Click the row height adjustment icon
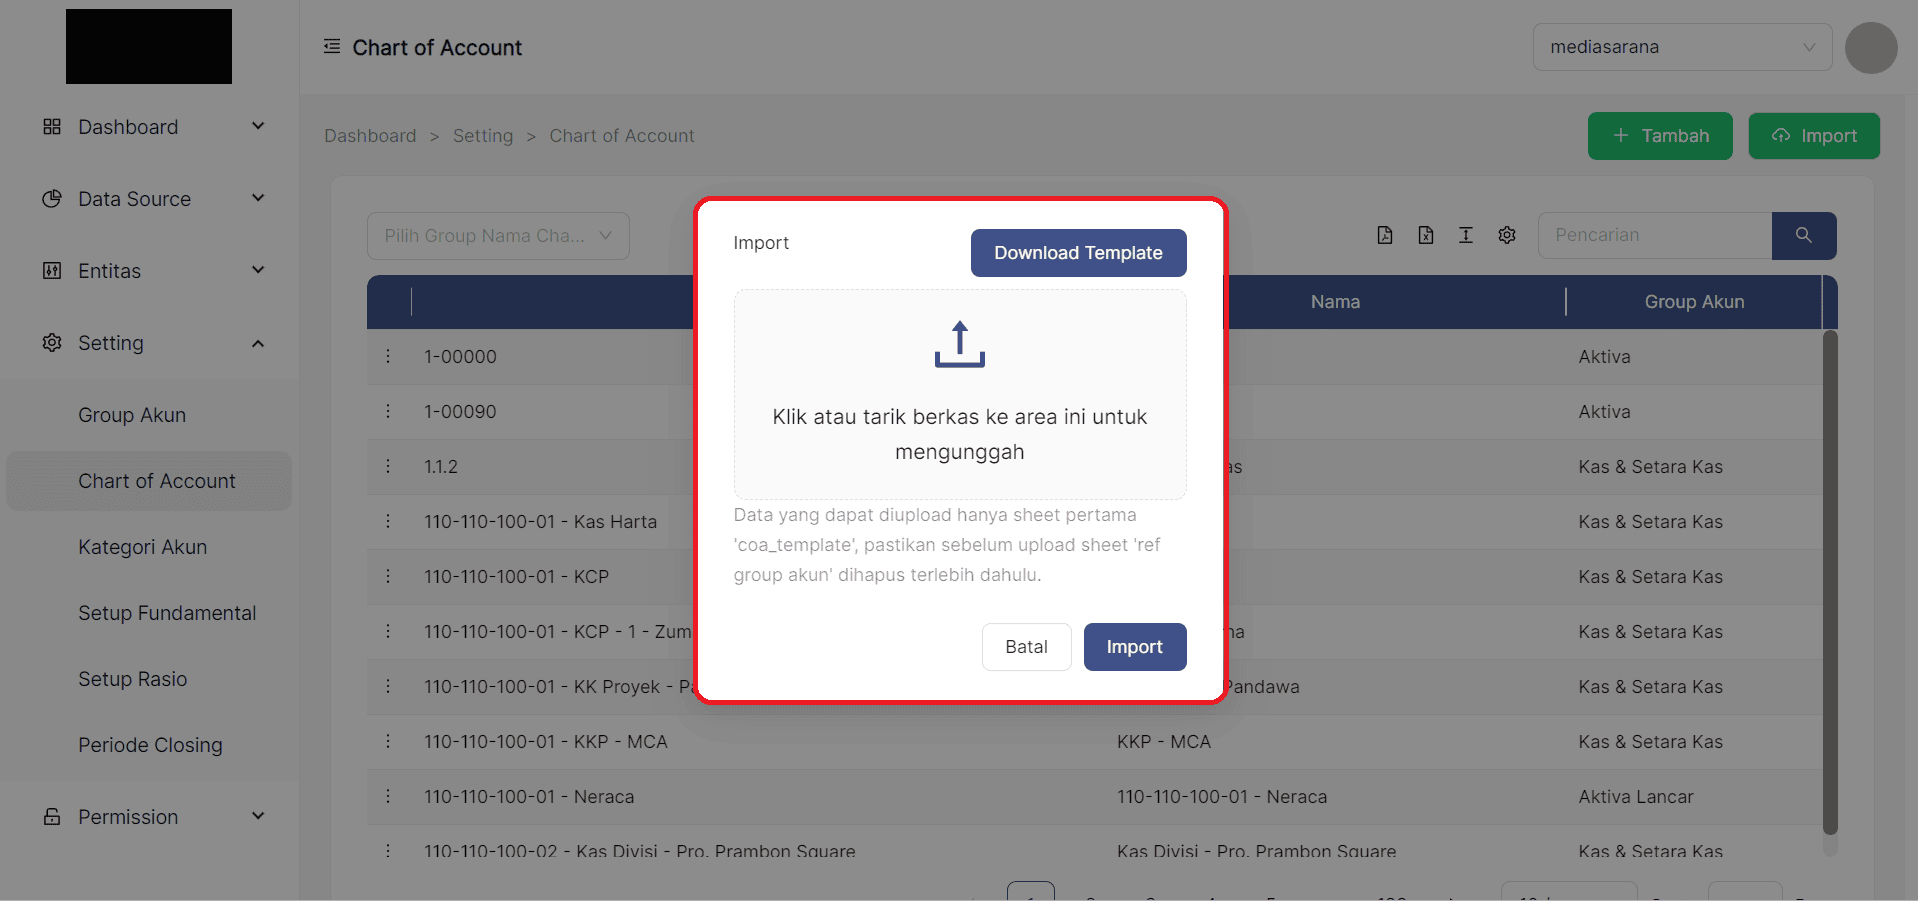Viewport: 1918px width, 901px height. click(x=1465, y=235)
